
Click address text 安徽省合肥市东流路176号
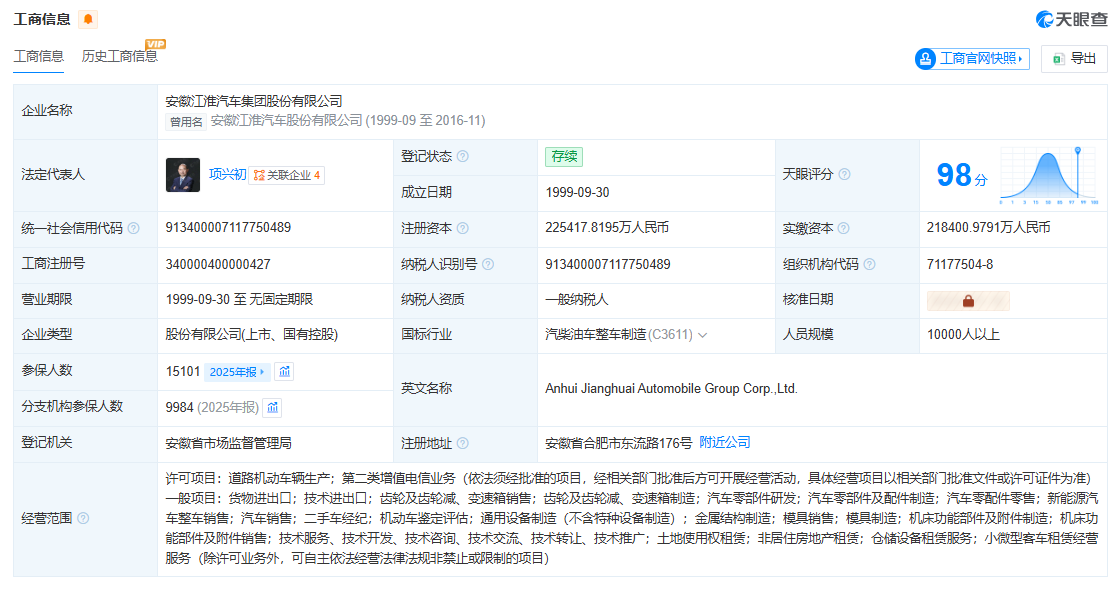click(618, 443)
